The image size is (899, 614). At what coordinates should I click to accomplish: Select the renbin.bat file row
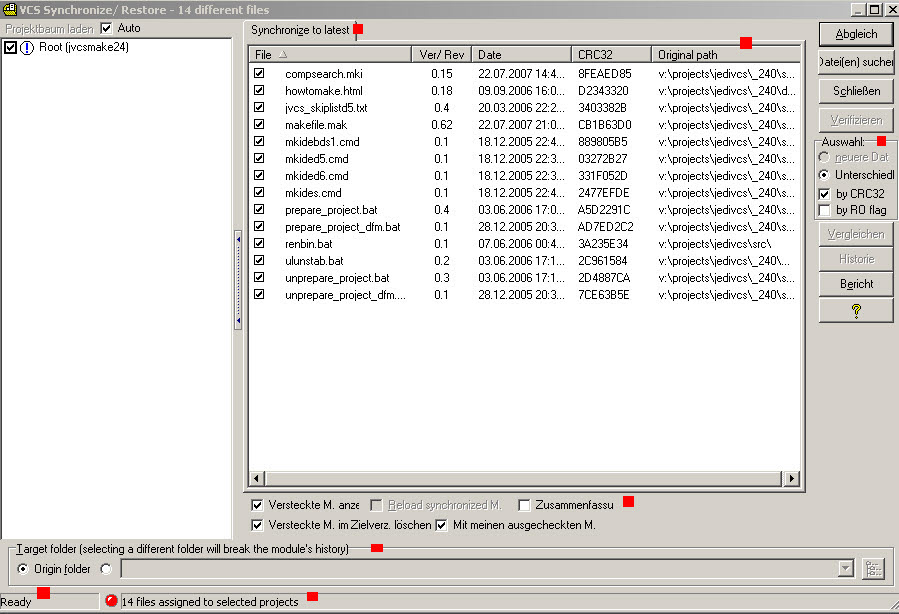[307, 243]
